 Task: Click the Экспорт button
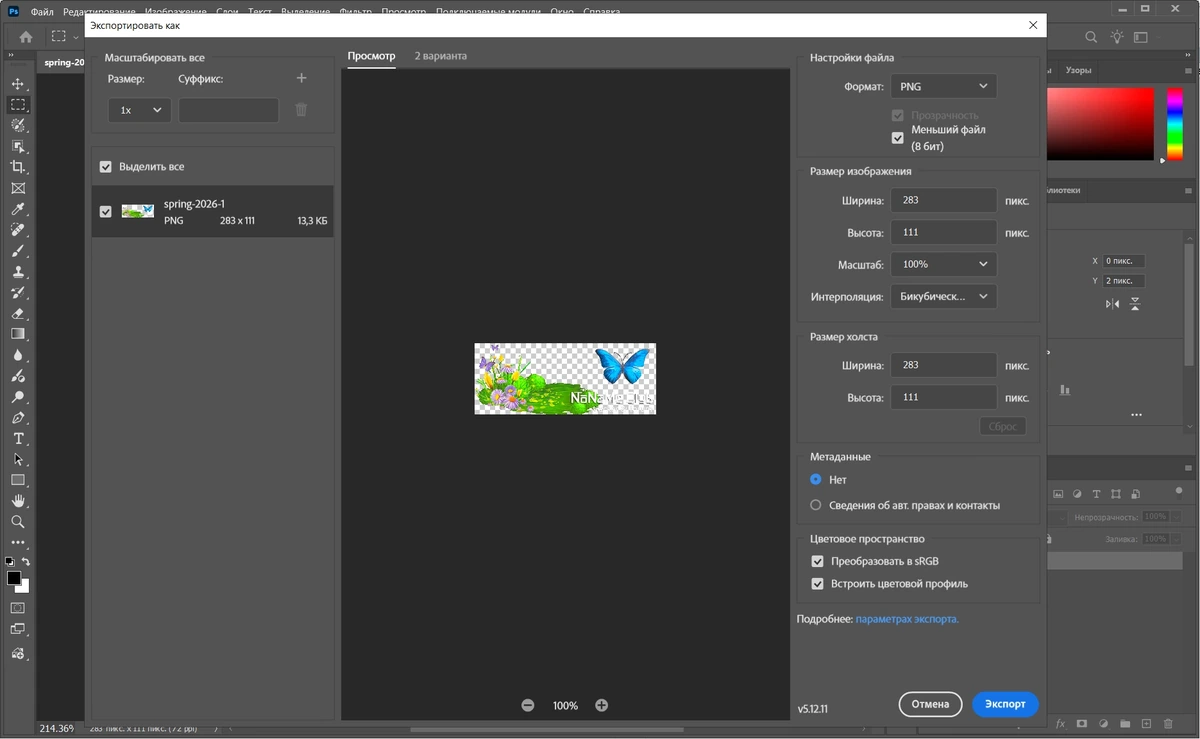[x=1005, y=704]
